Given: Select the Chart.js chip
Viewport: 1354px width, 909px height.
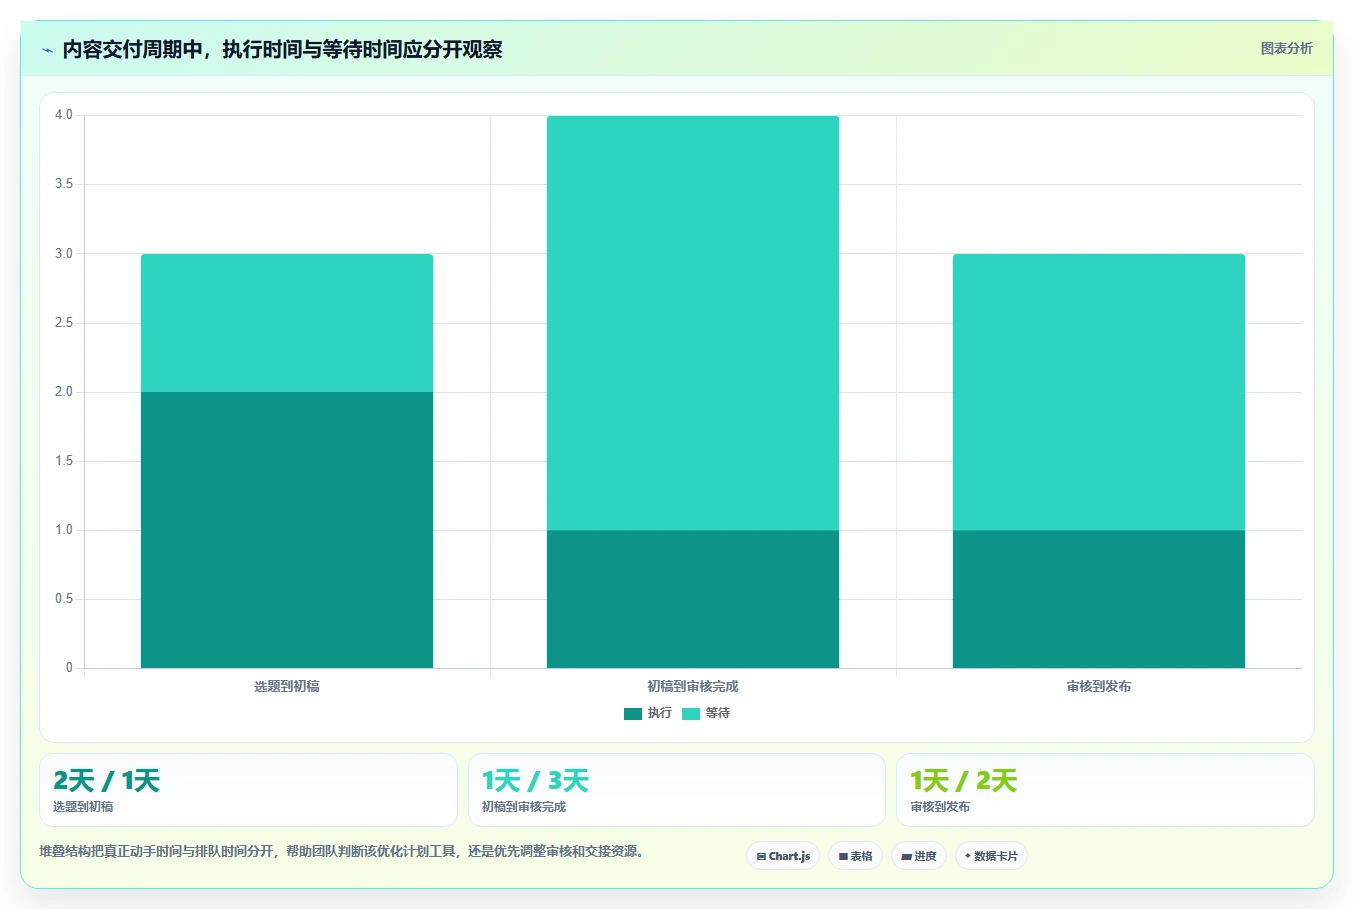Looking at the screenshot, I should coord(783,856).
